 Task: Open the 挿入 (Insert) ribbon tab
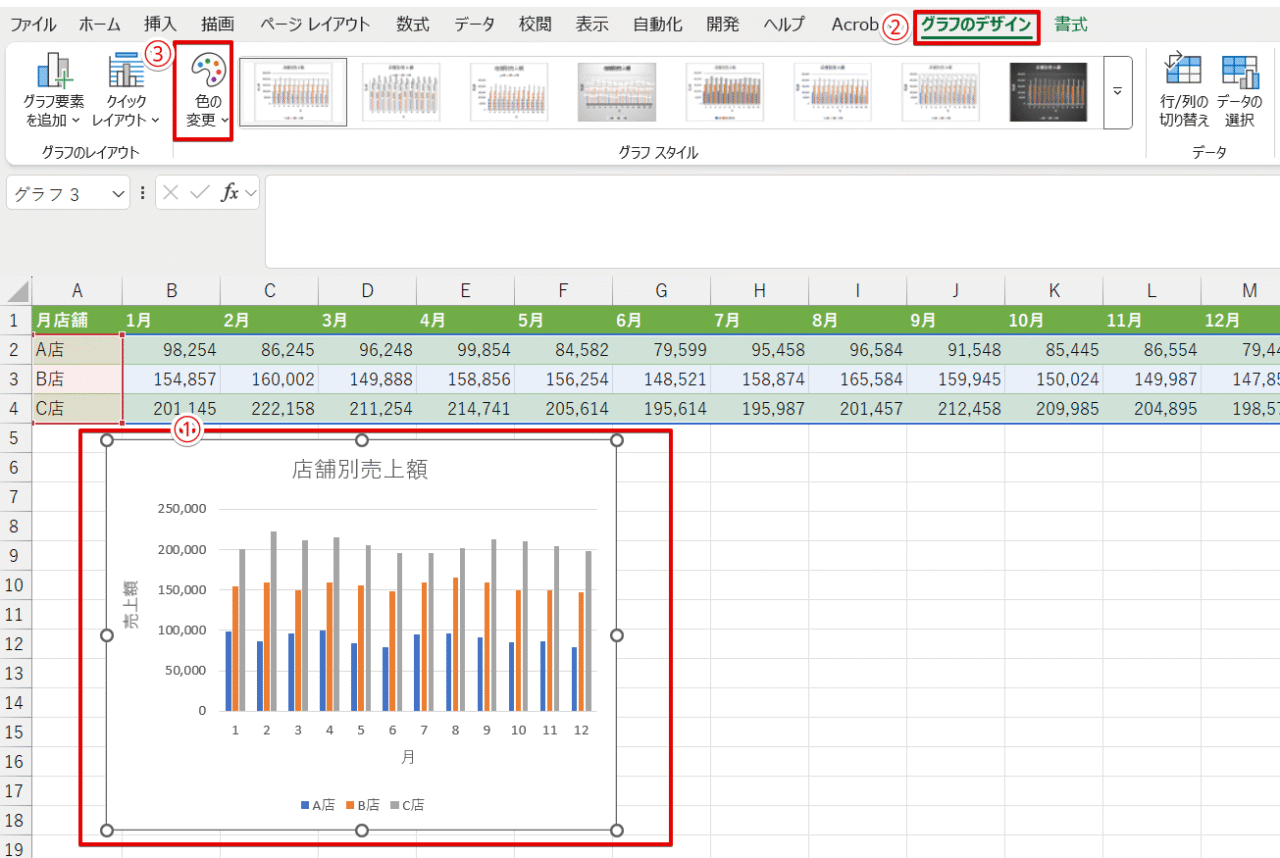tap(160, 25)
